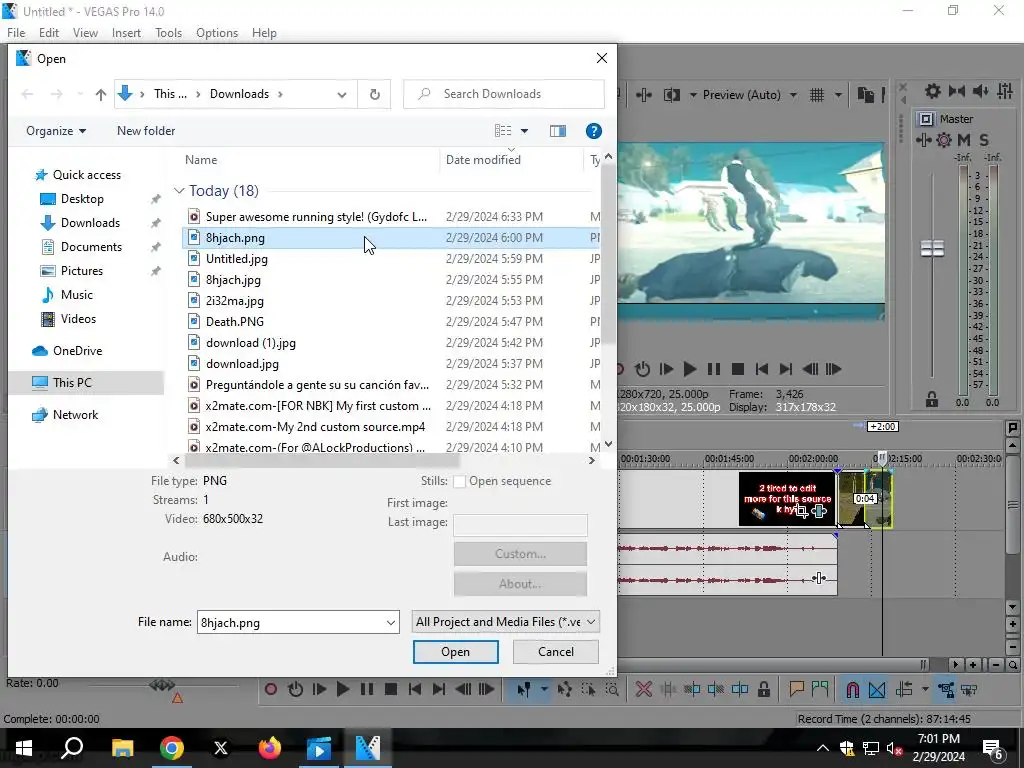Open the File menu

pos(16,33)
